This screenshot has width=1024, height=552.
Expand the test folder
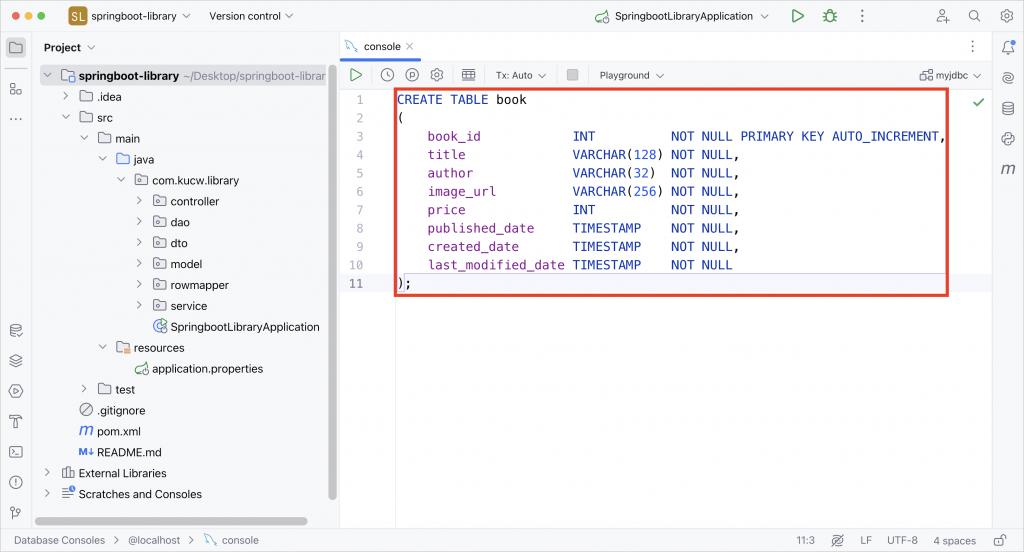pos(84,389)
